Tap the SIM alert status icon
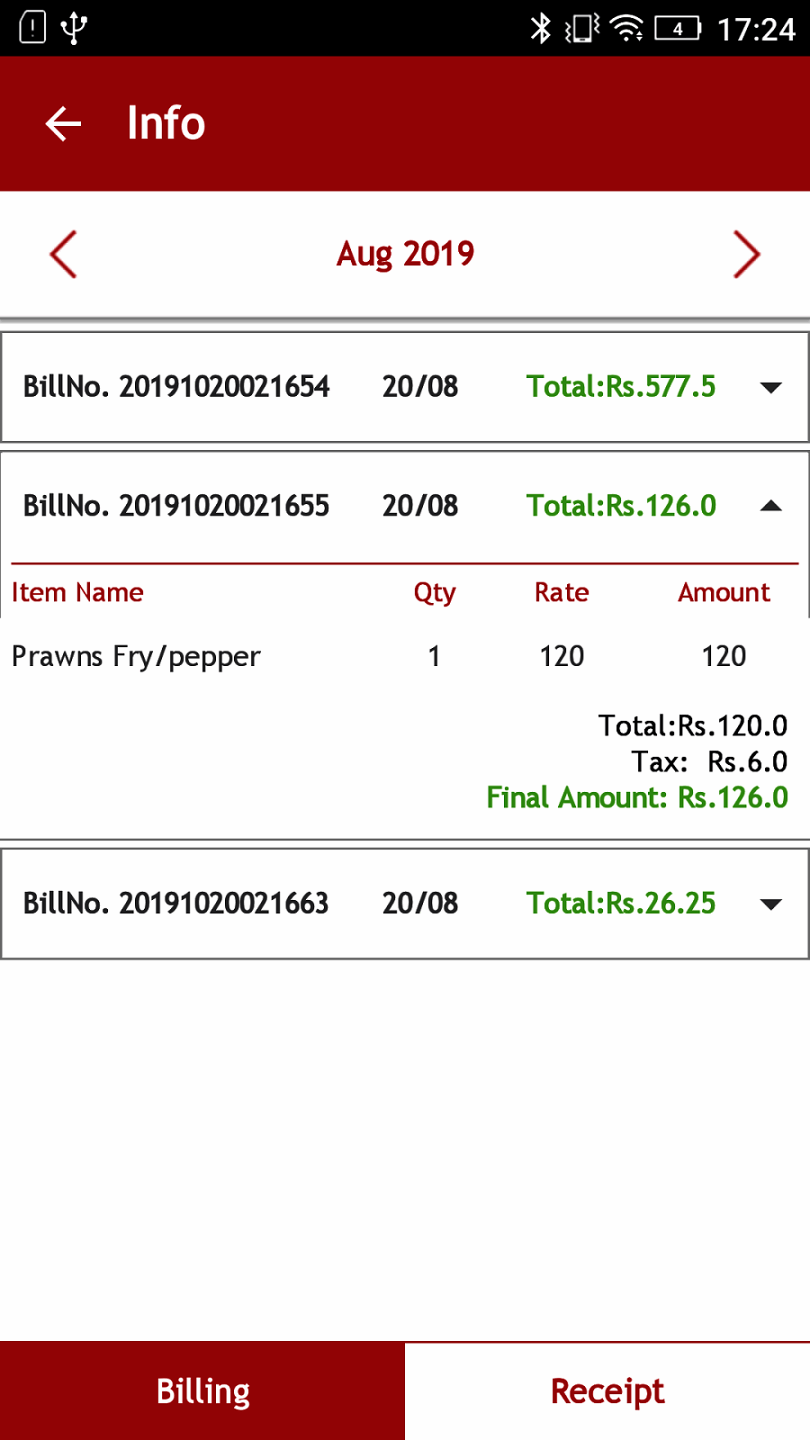Image resolution: width=810 pixels, height=1440 pixels. pos(33,28)
